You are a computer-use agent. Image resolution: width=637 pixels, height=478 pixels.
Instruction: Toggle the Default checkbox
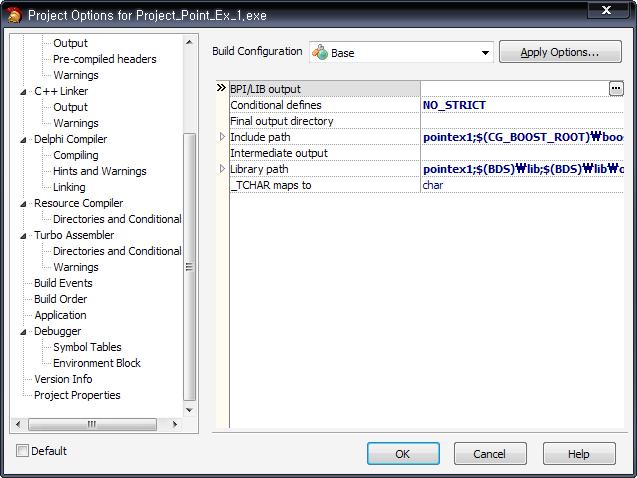[x=22, y=451]
